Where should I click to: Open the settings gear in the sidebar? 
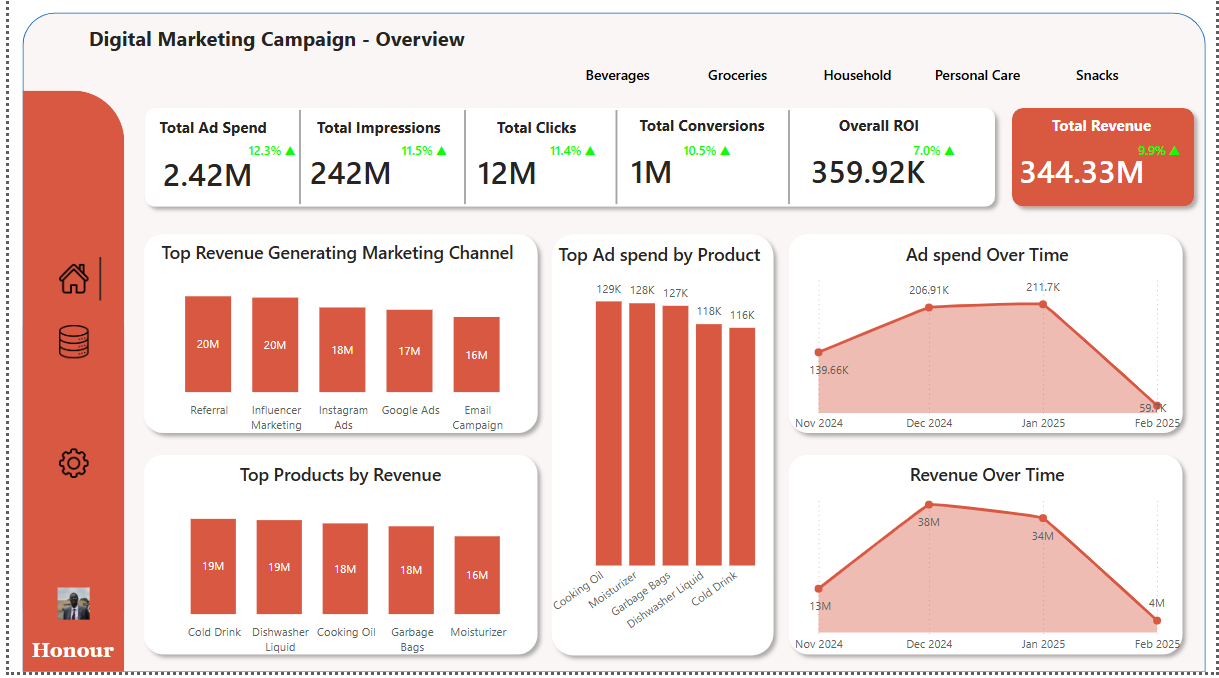pos(74,463)
